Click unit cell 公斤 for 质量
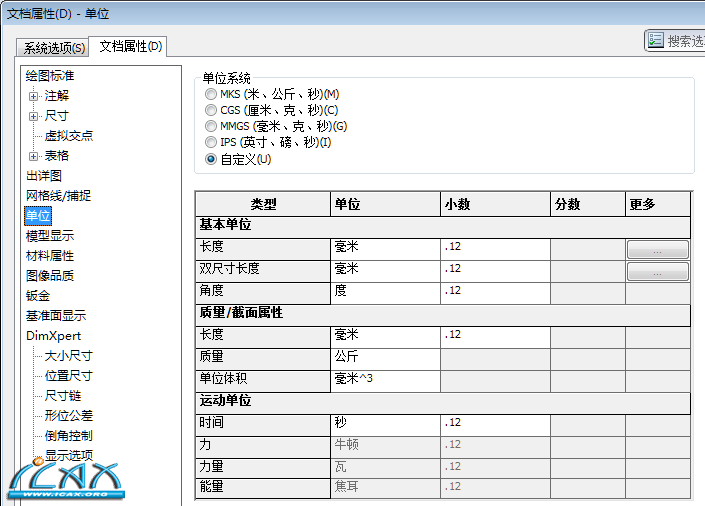This screenshot has height=506, width=705. 385,359
